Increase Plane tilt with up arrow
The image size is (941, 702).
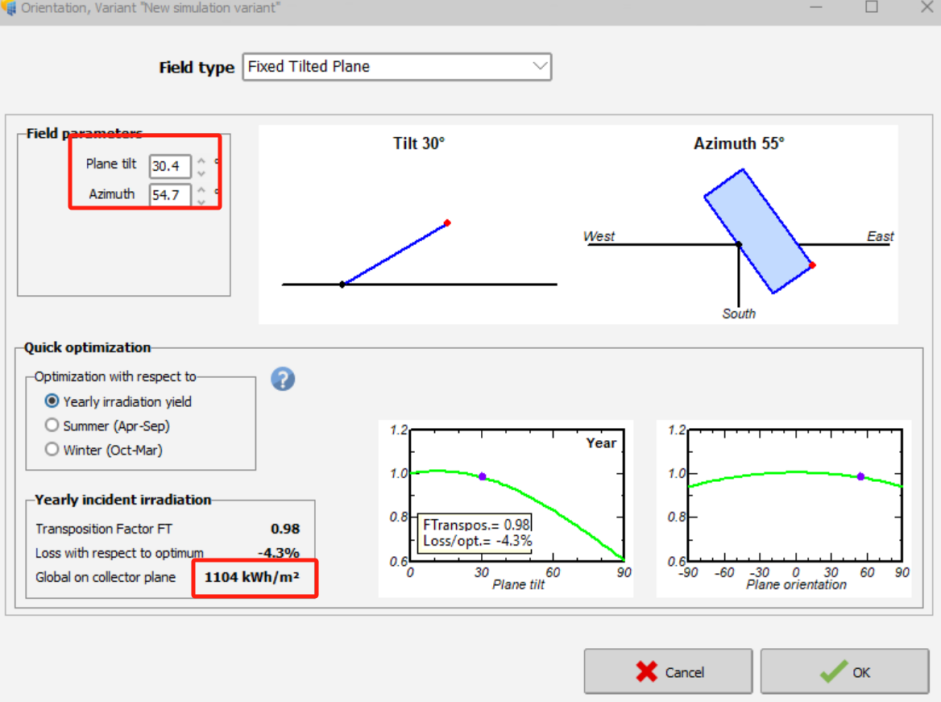201,160
